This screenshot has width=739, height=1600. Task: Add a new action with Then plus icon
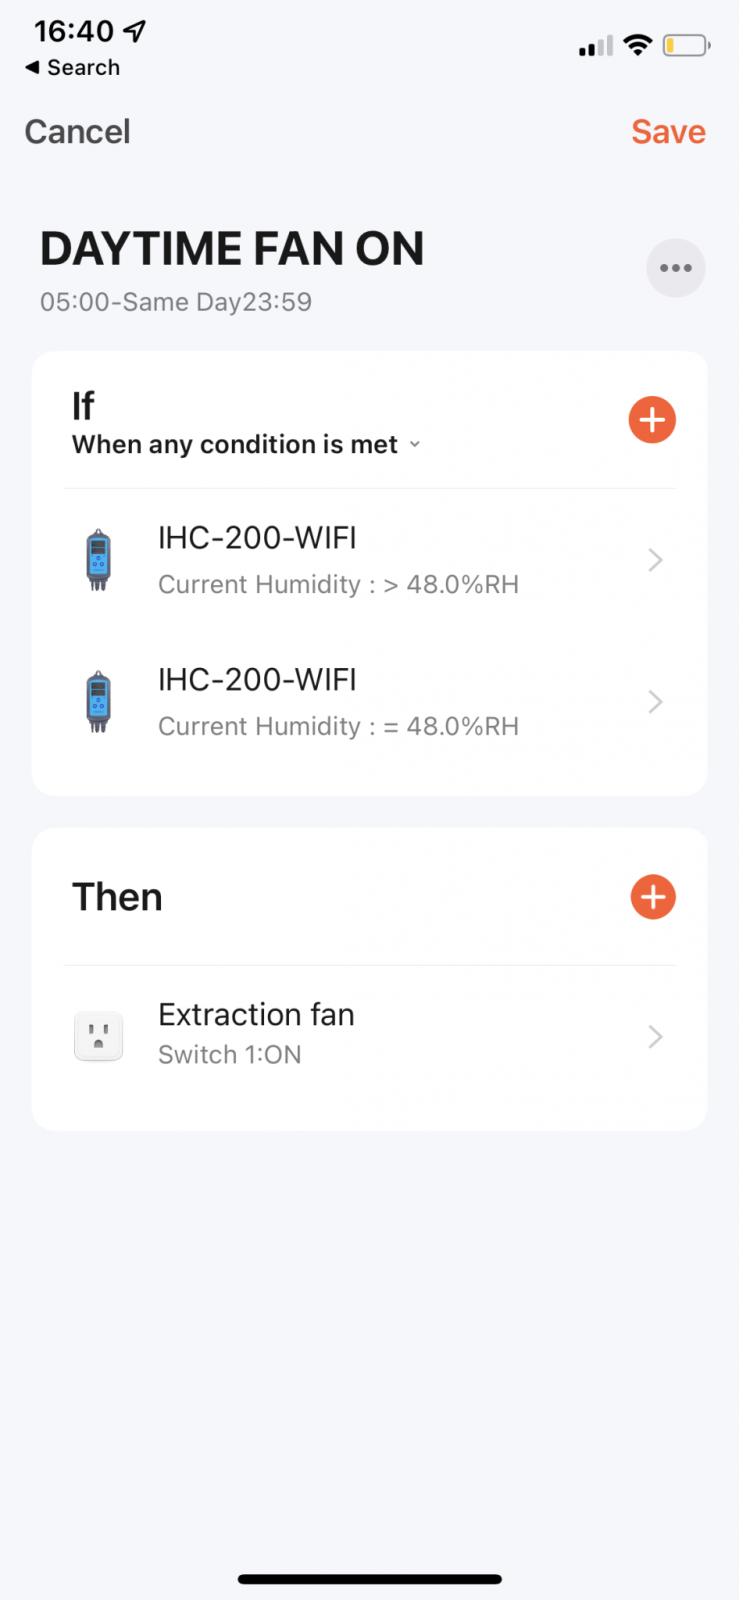653,897
